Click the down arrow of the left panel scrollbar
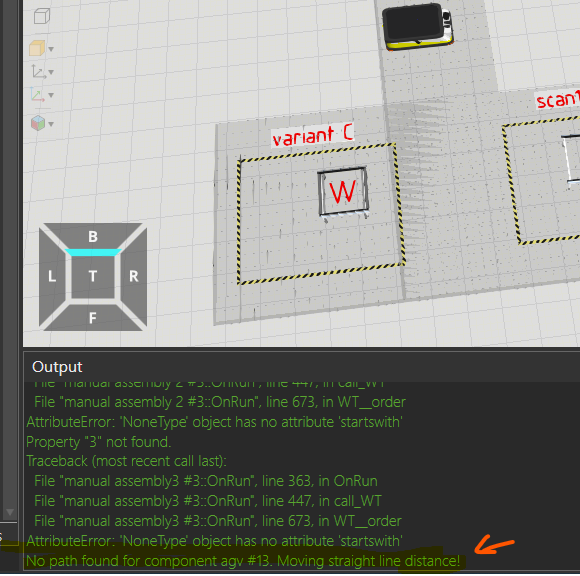The image size is (580, 576). coord(10,512)
